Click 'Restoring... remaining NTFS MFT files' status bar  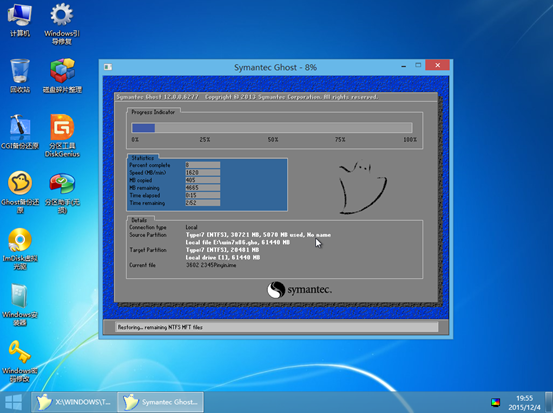(x=276, y=327)
